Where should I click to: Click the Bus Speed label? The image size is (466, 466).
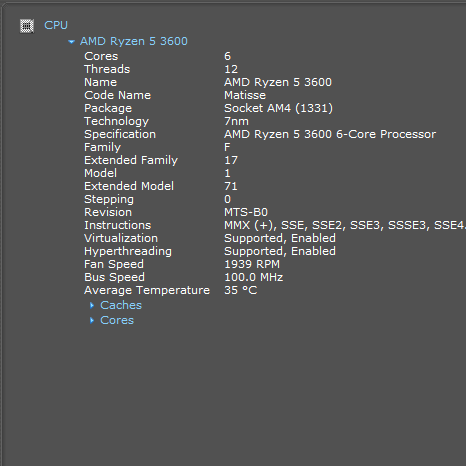[x=114, y=277]
